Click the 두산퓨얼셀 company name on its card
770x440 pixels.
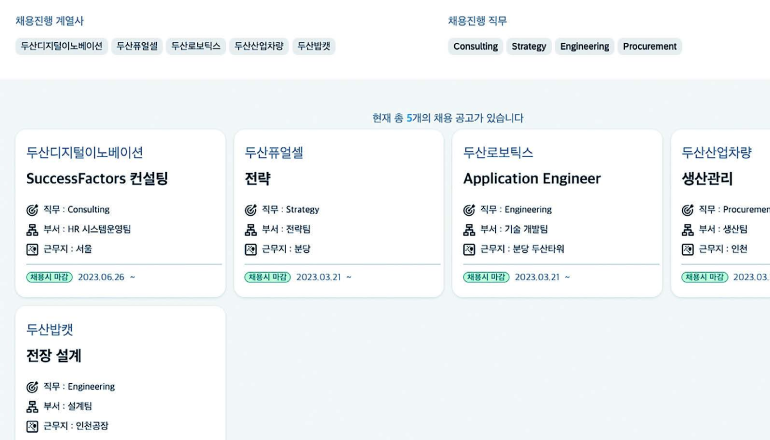click(274, 152)
